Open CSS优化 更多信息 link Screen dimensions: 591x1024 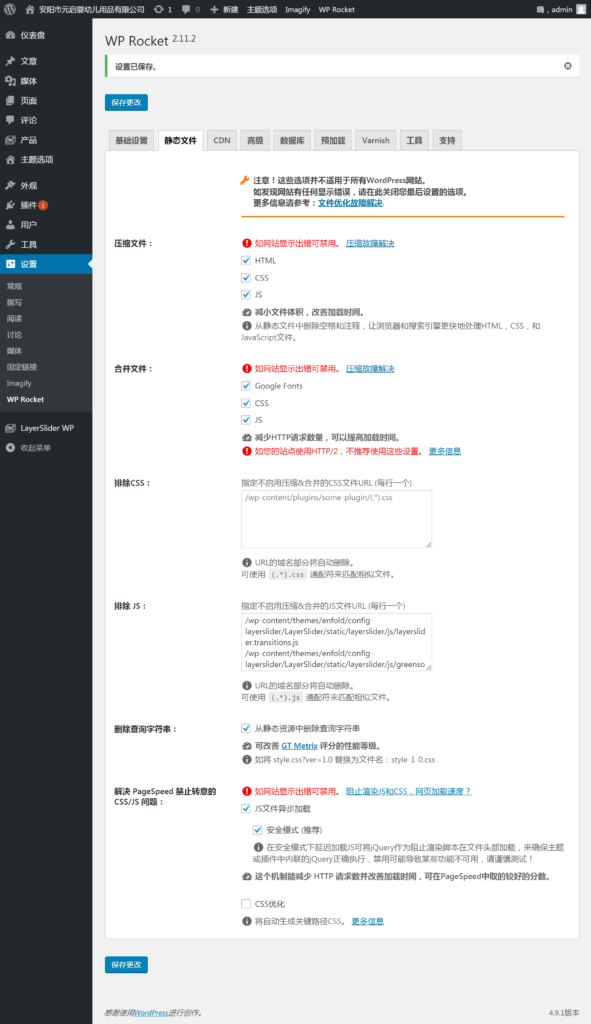click(x=368, y=921)
